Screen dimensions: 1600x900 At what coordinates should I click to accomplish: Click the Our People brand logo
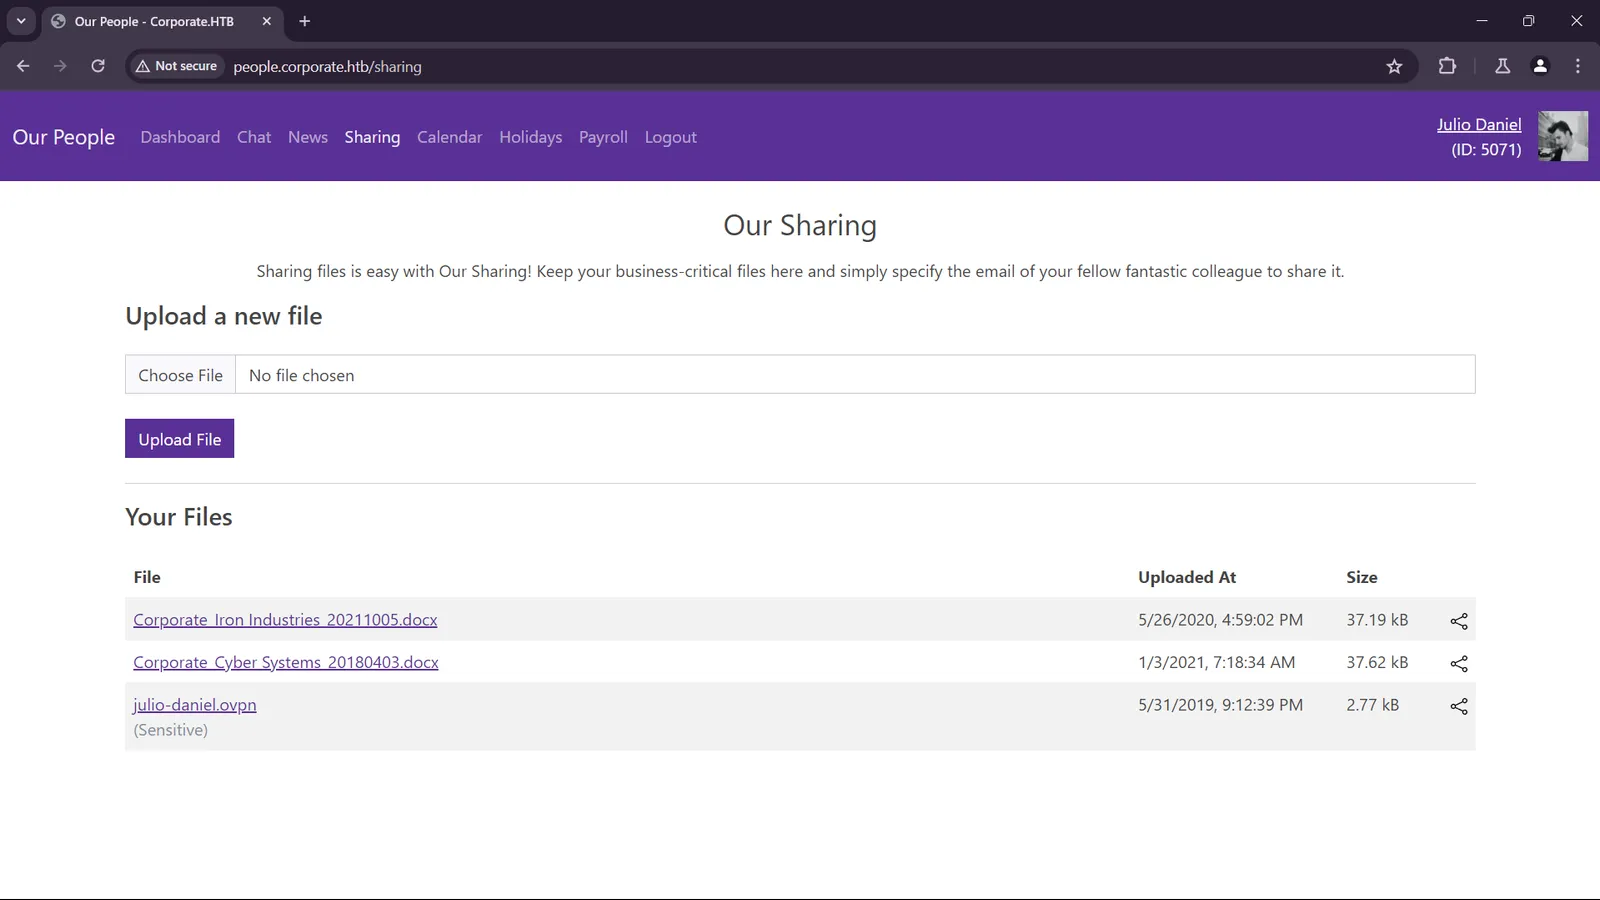(64, 137)
